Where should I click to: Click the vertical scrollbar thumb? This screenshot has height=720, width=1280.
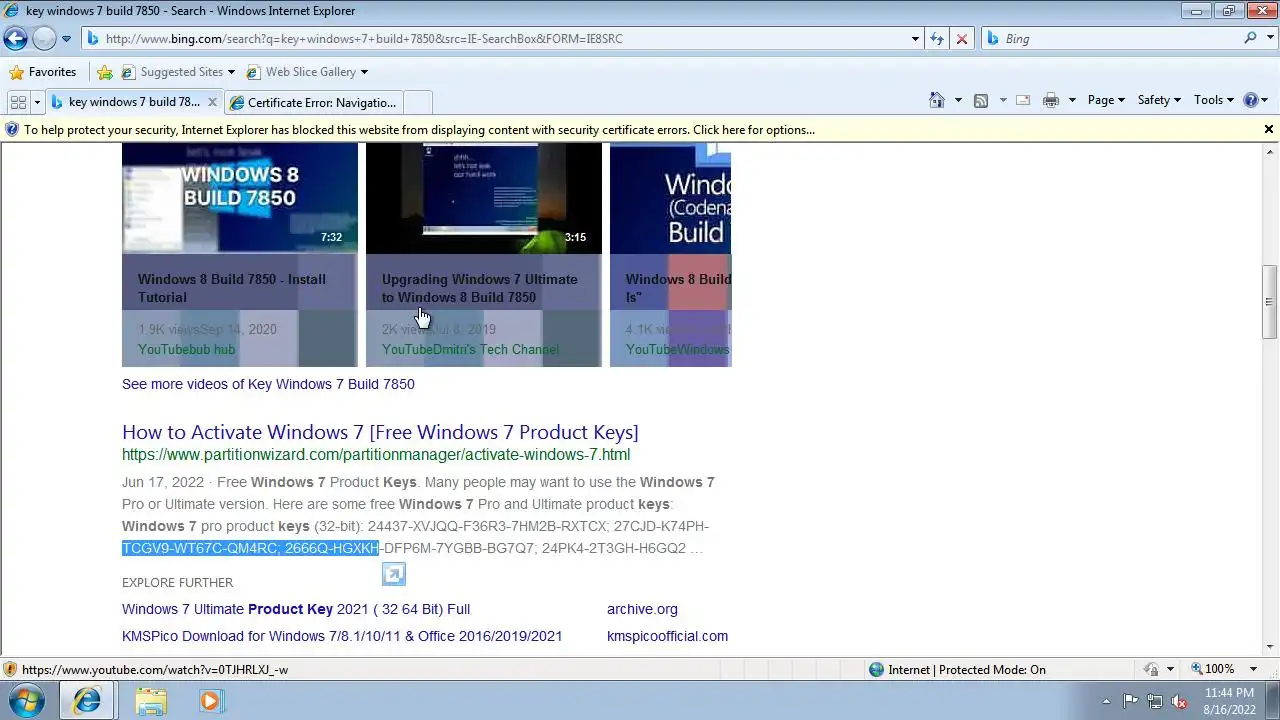pyautogui.click(x=1270, y=302)
